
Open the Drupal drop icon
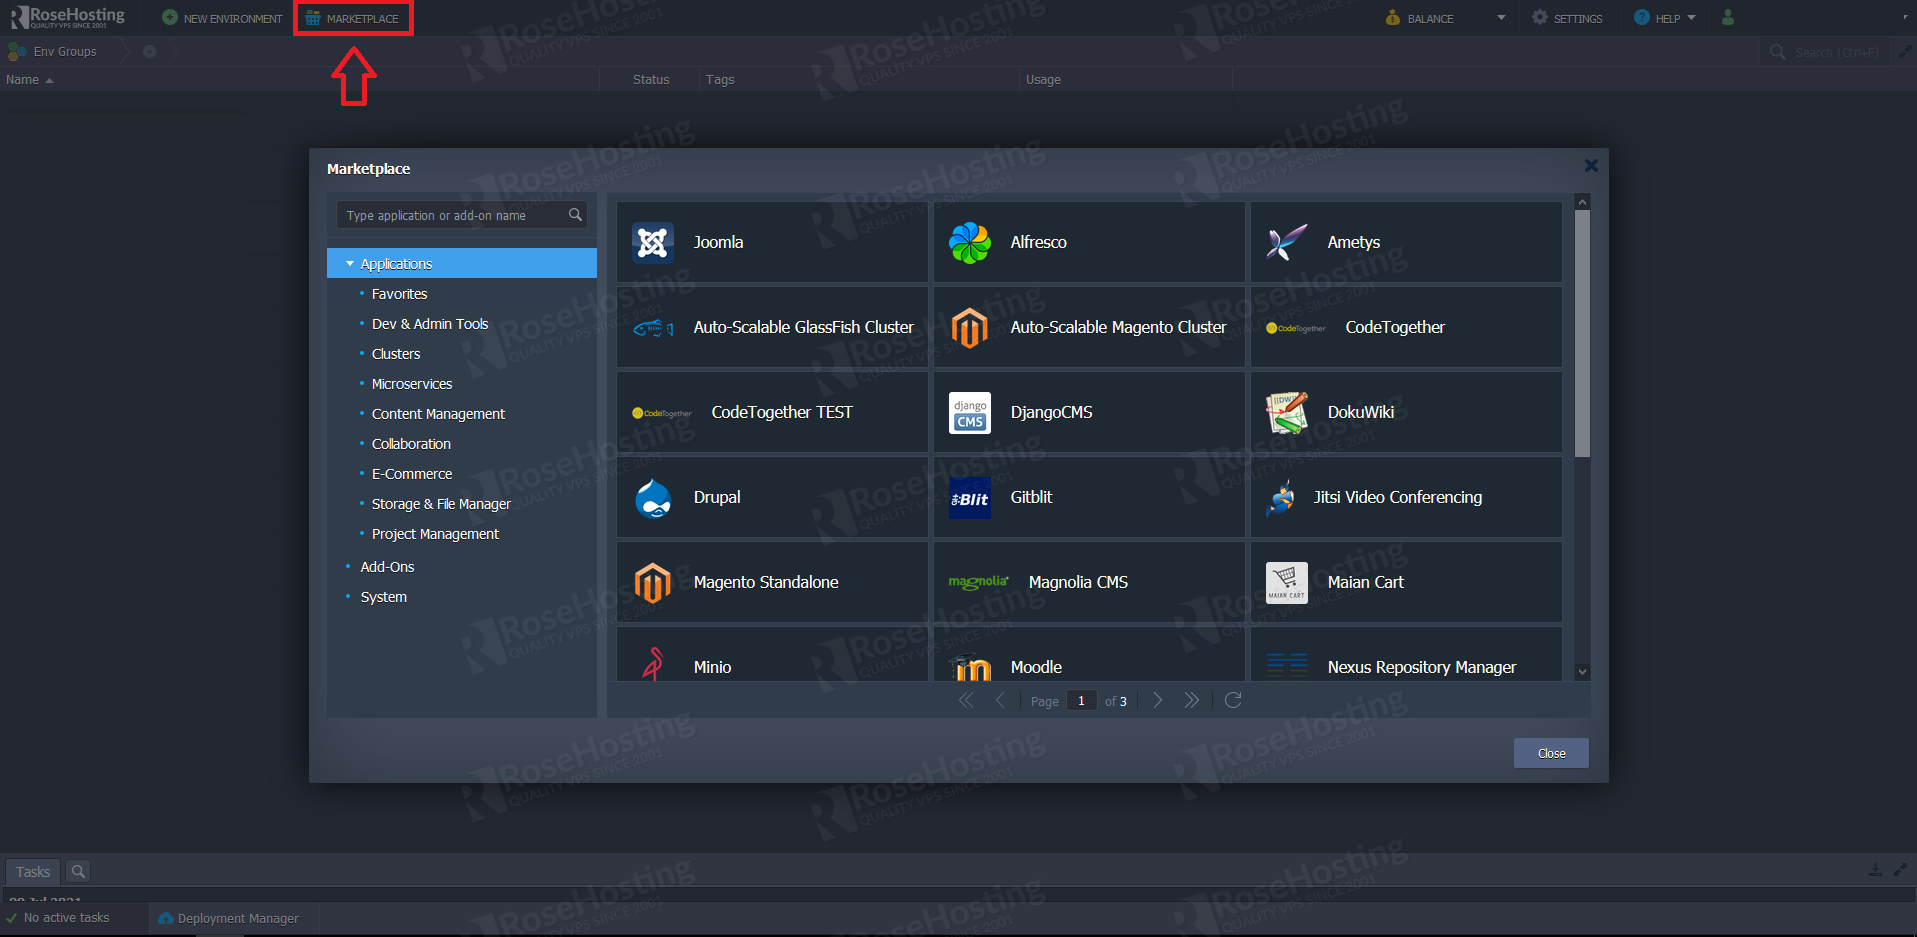[x=653, y=497]
